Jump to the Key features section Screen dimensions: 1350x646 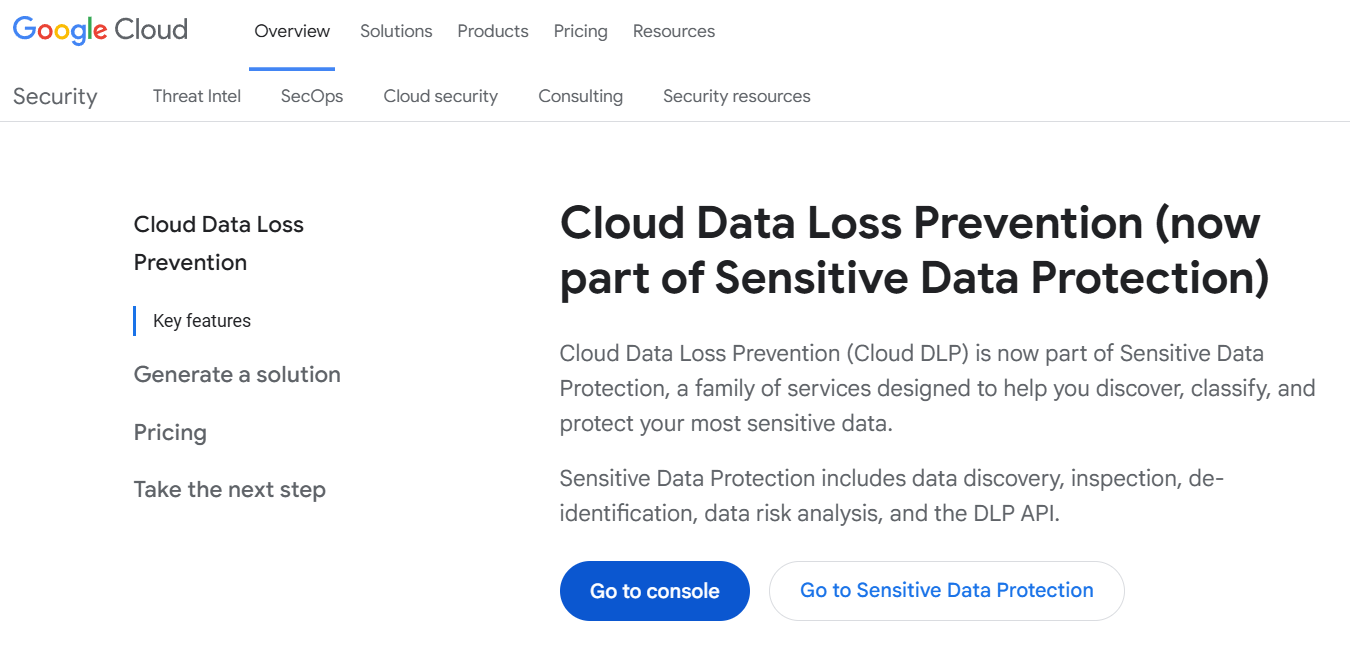point(200,320)
